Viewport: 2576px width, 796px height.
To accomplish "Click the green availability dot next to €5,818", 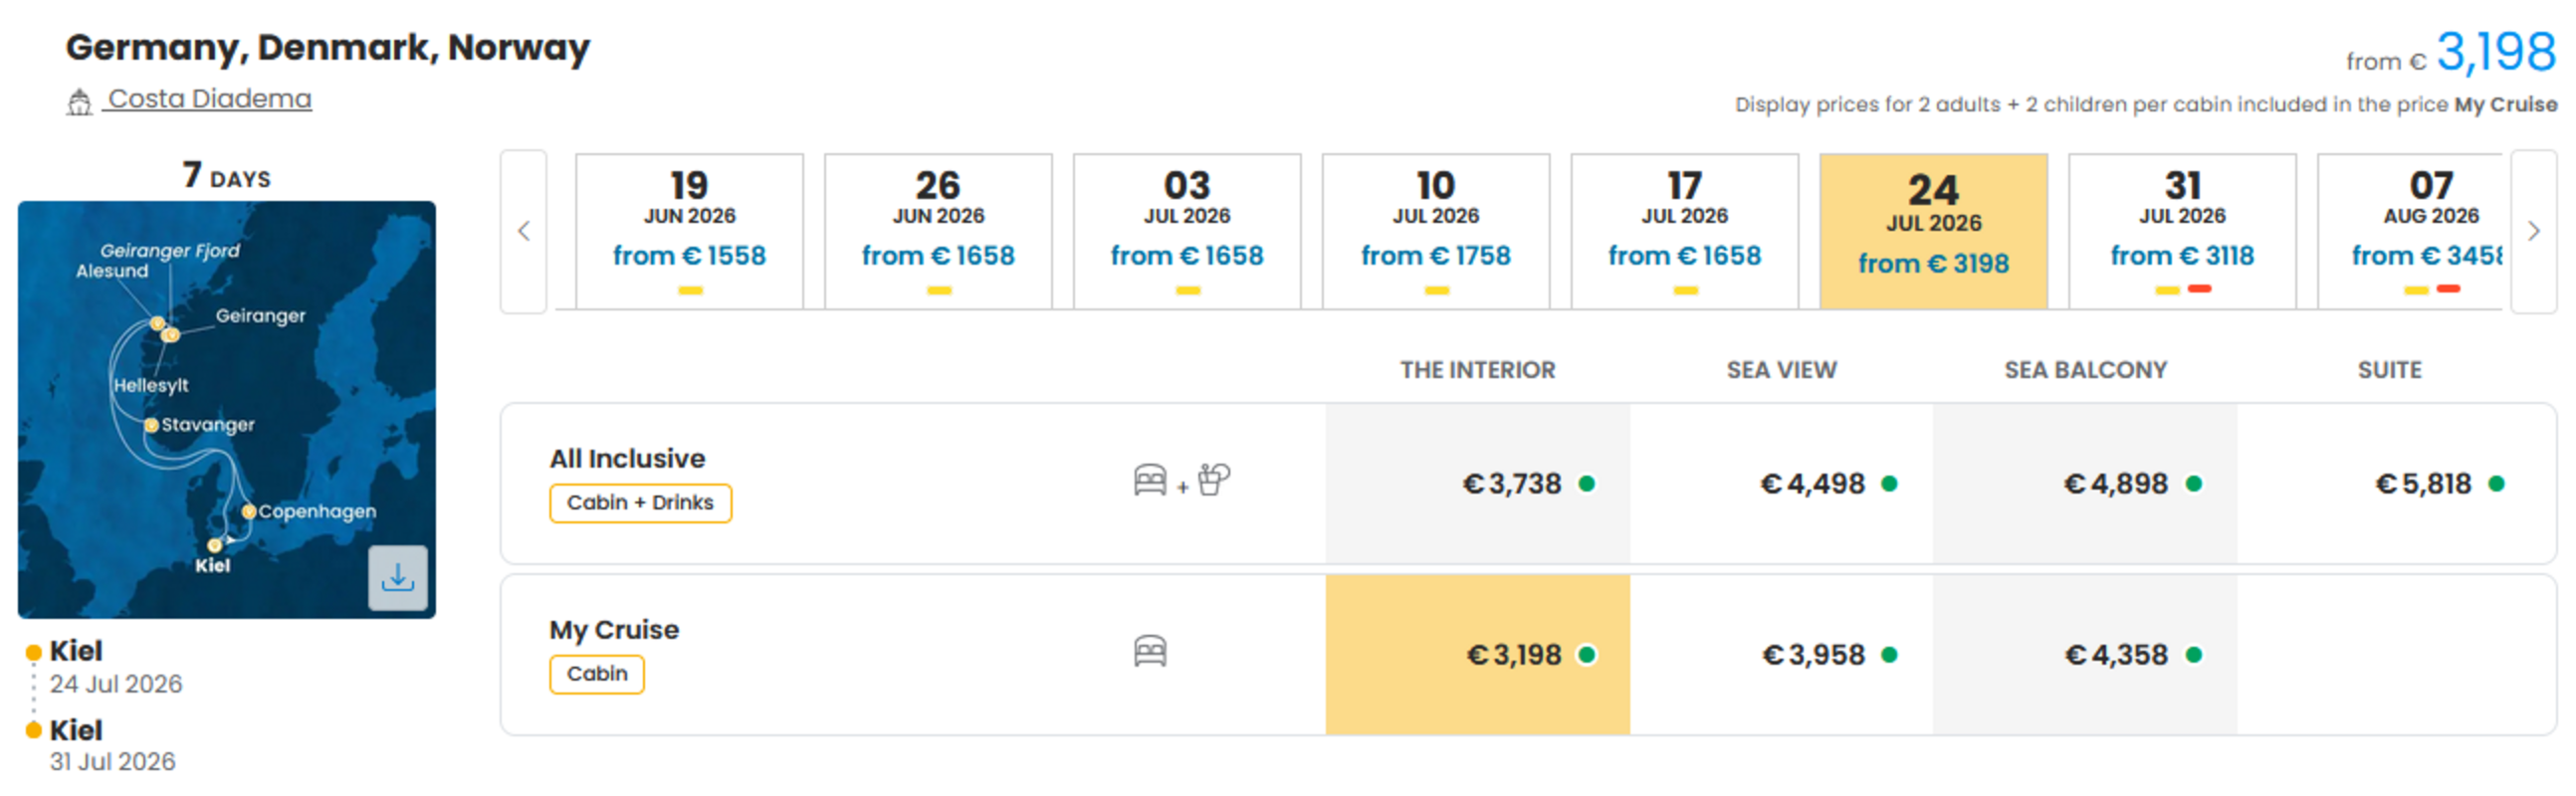I will pos(2496,484).
